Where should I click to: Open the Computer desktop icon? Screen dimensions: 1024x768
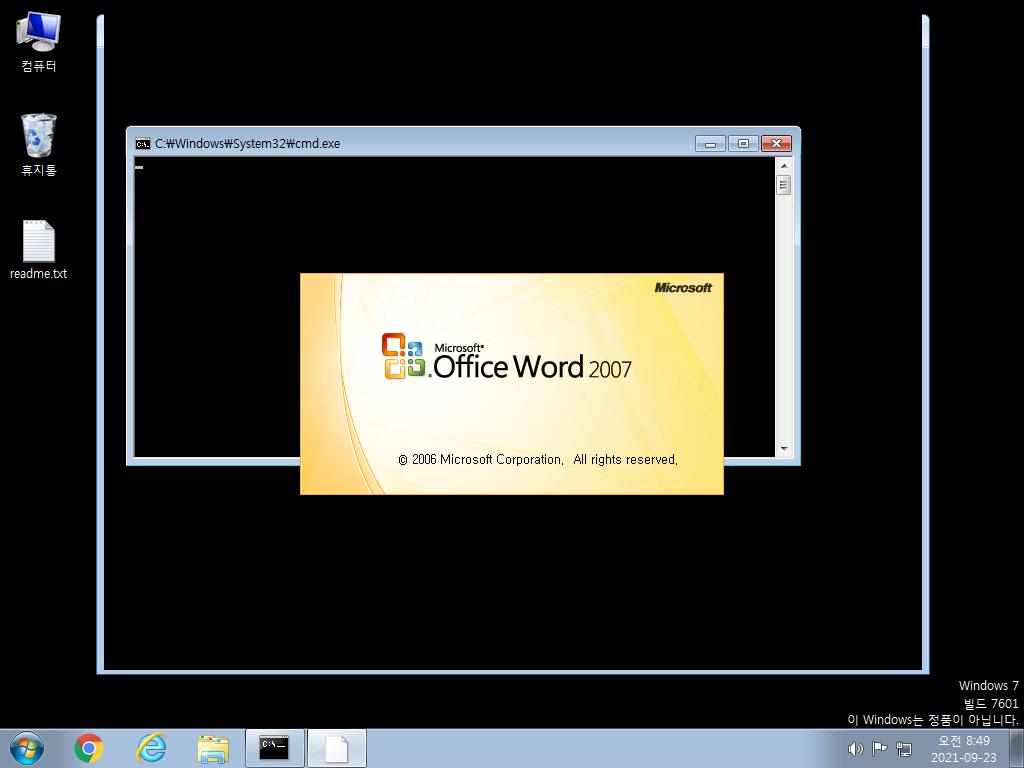click(39, 42)
